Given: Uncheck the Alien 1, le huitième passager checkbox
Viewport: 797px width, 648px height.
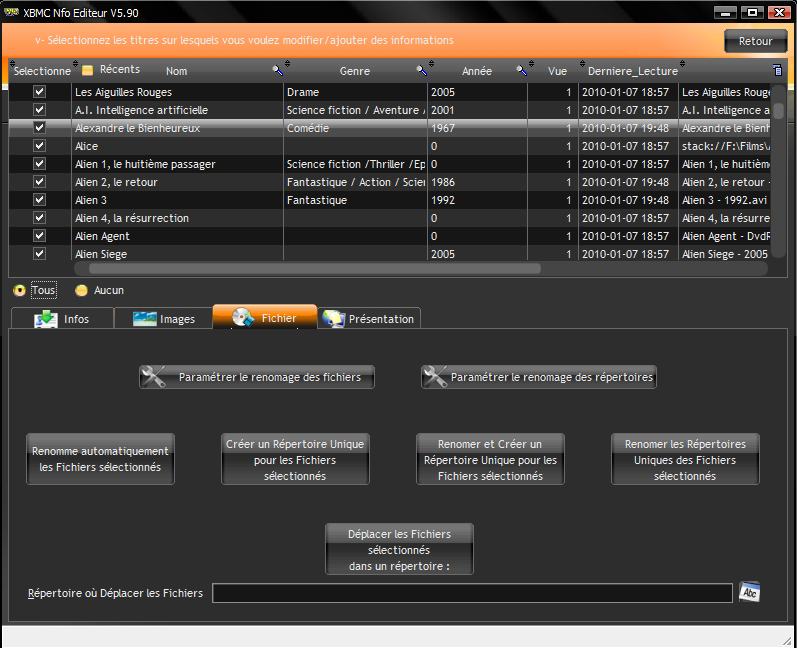Looking at the screenshot, I should pos(39,164).
